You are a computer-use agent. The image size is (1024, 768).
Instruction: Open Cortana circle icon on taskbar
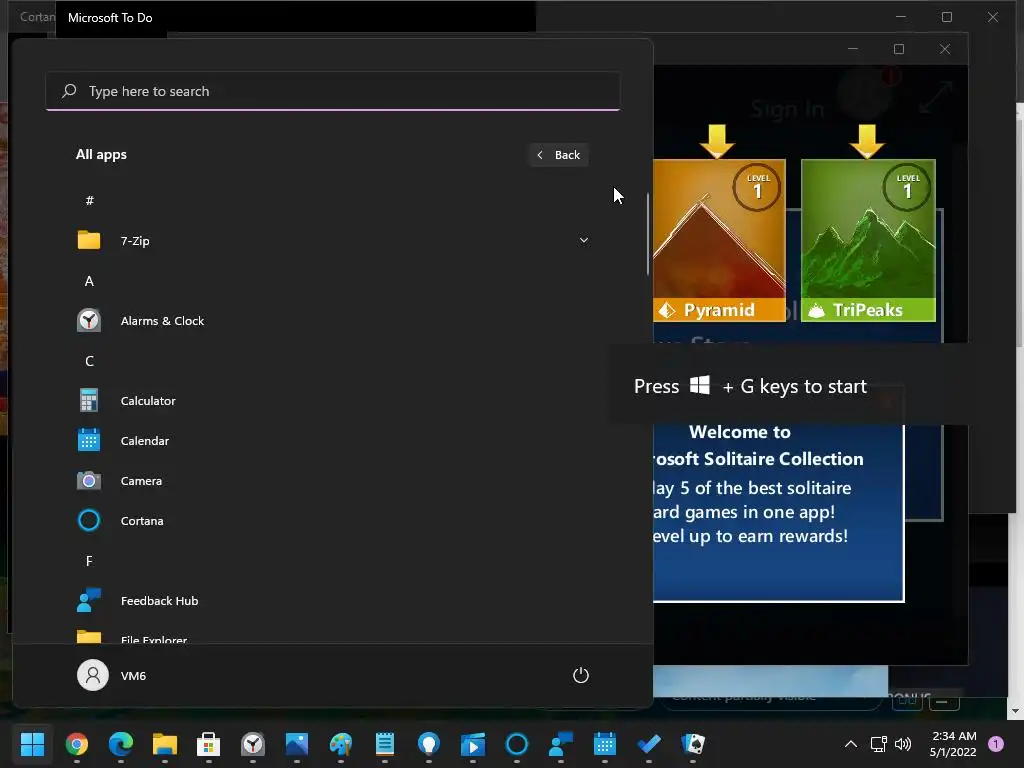(517, 743)
